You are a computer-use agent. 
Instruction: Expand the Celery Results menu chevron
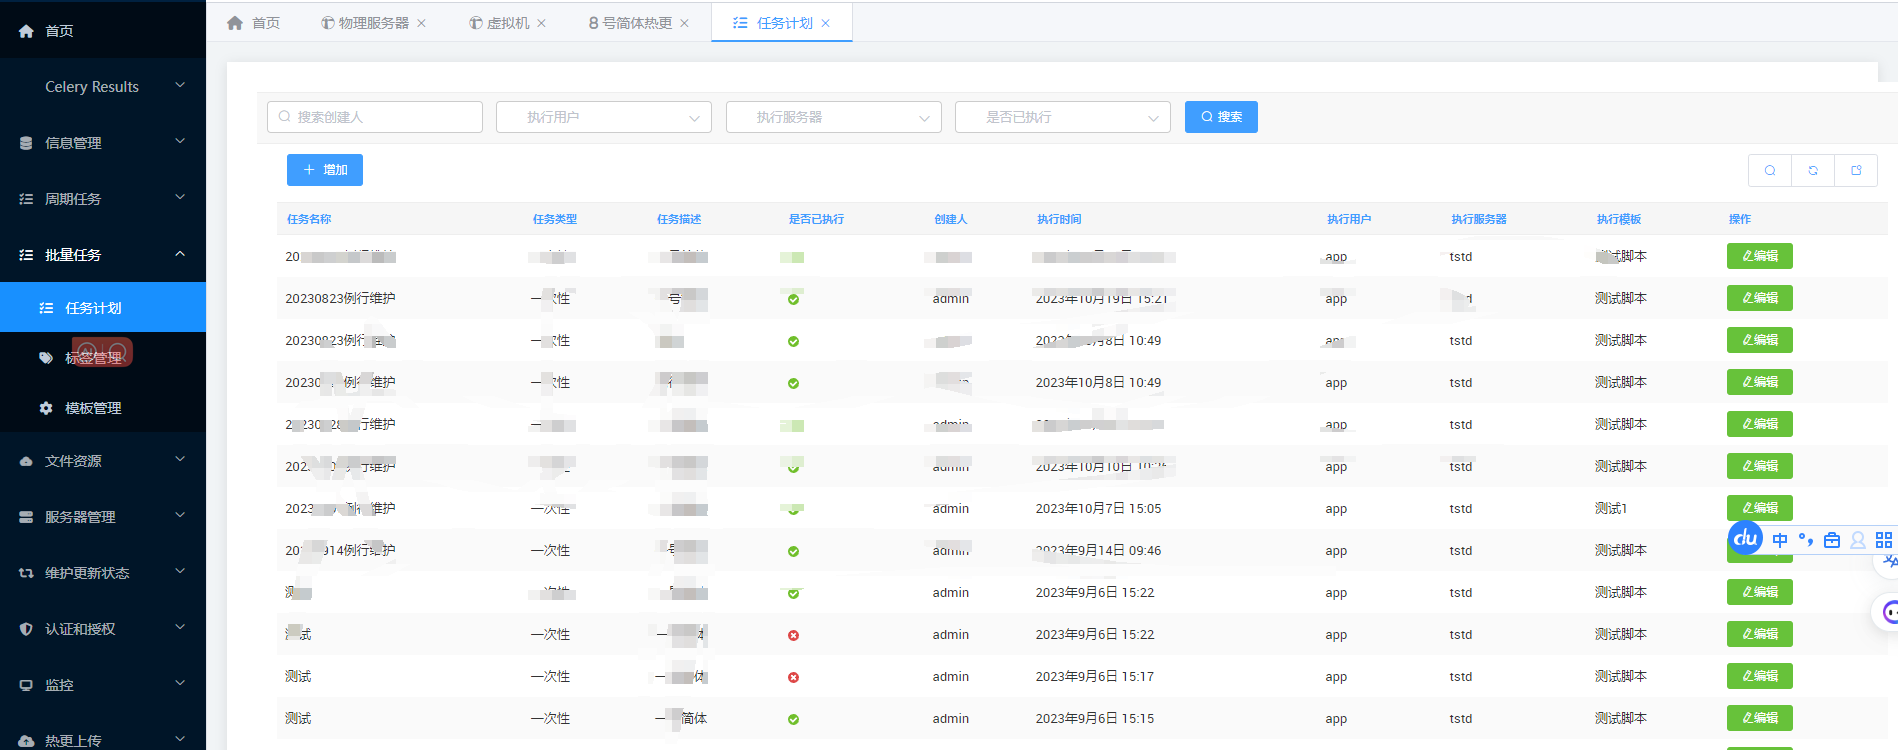click(x=180, y=86)
